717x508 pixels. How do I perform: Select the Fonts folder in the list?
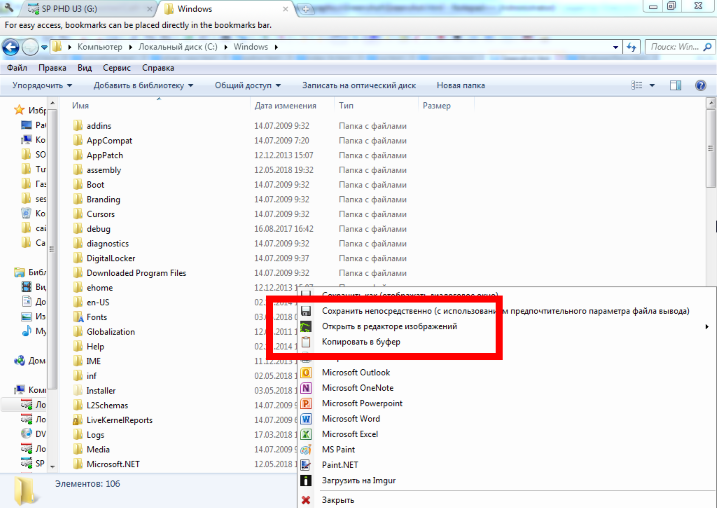(x=96, y=317)
